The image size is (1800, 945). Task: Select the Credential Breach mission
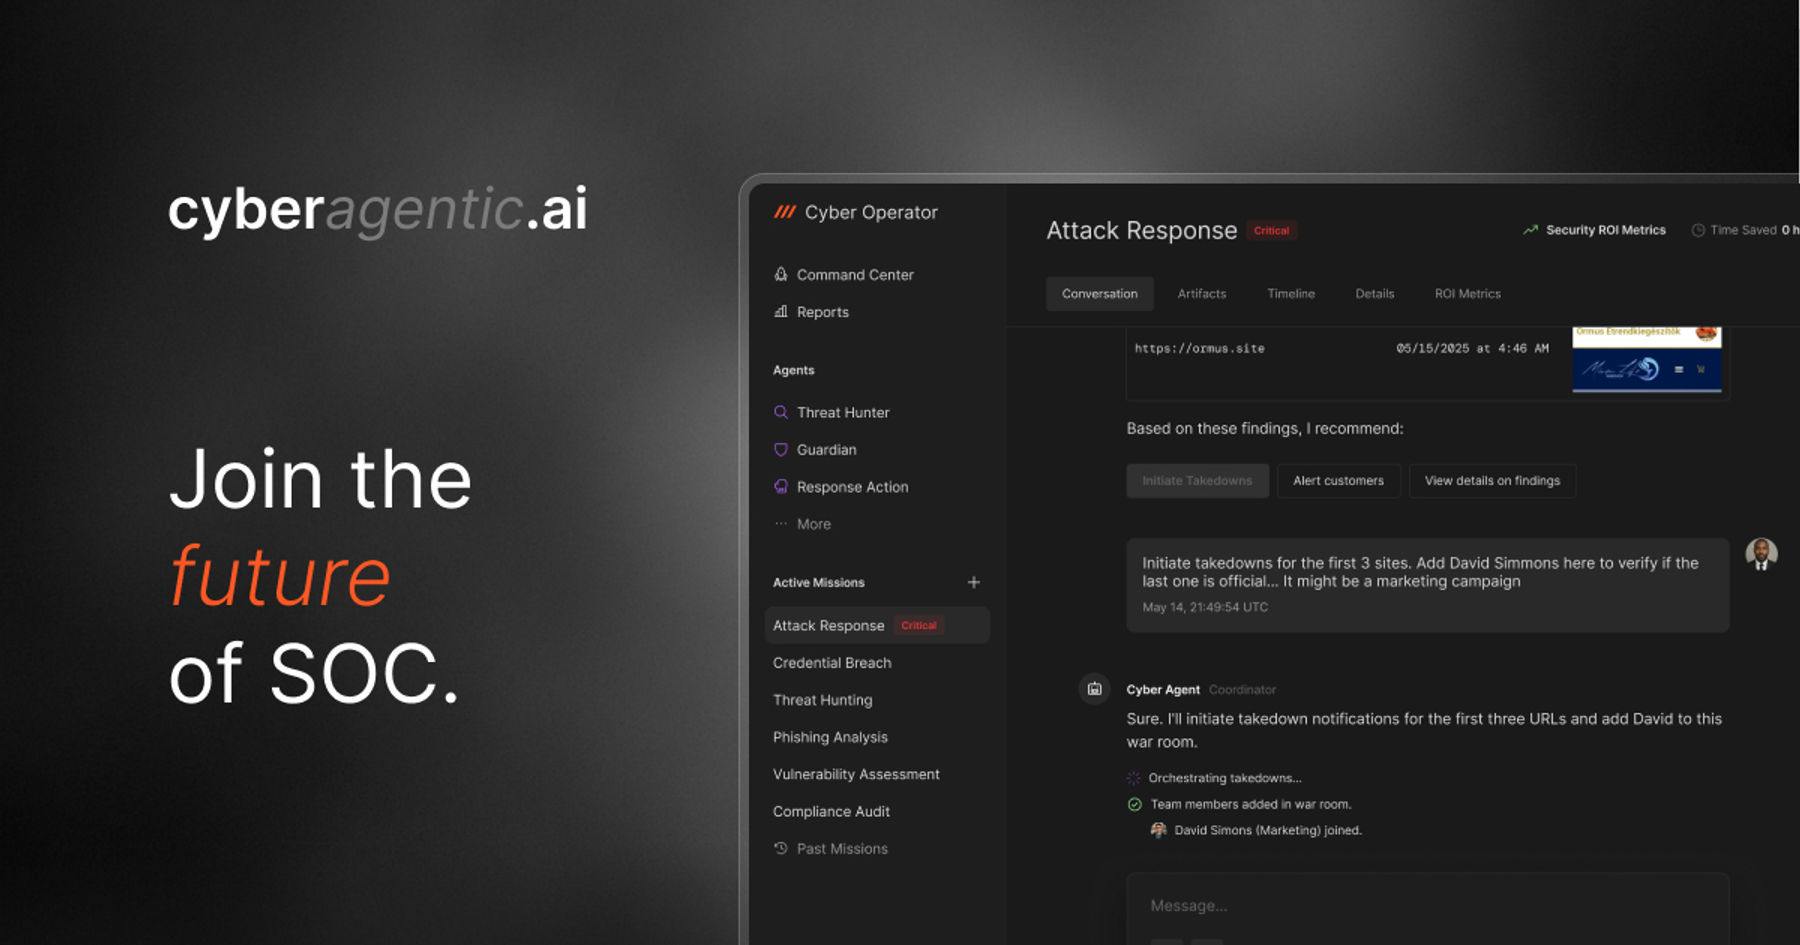click(832, 662)
